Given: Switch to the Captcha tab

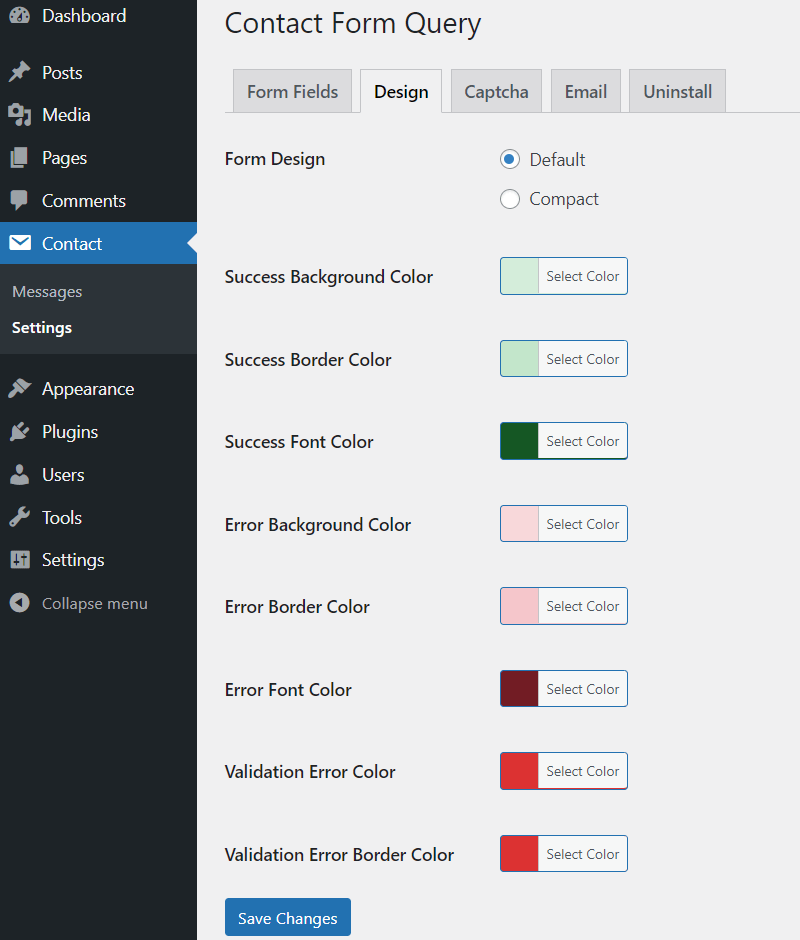Looking at the screenshot, I should click(497, 91).
